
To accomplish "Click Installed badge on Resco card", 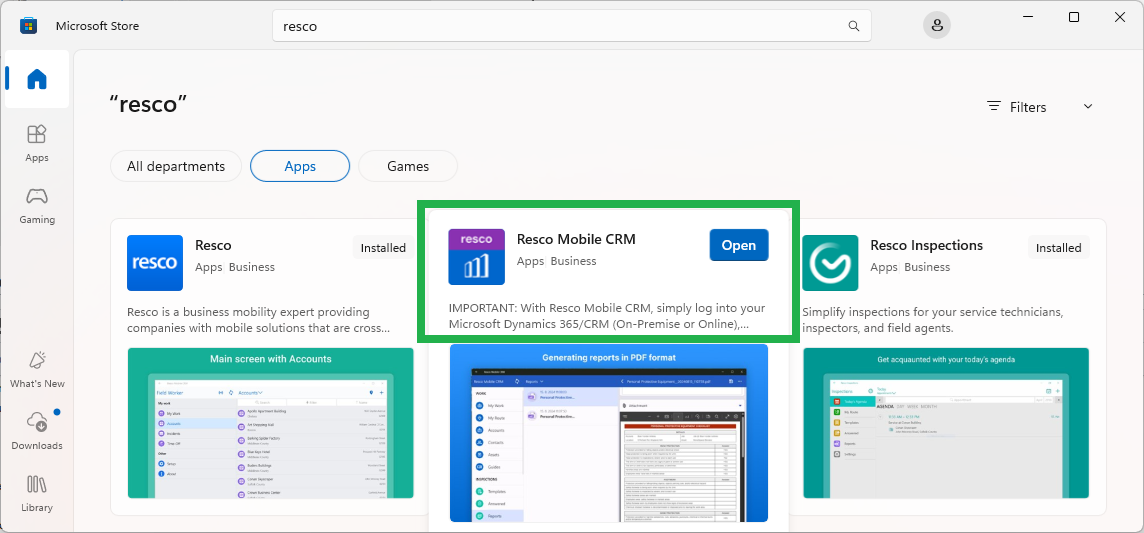I will click(383, 248).
